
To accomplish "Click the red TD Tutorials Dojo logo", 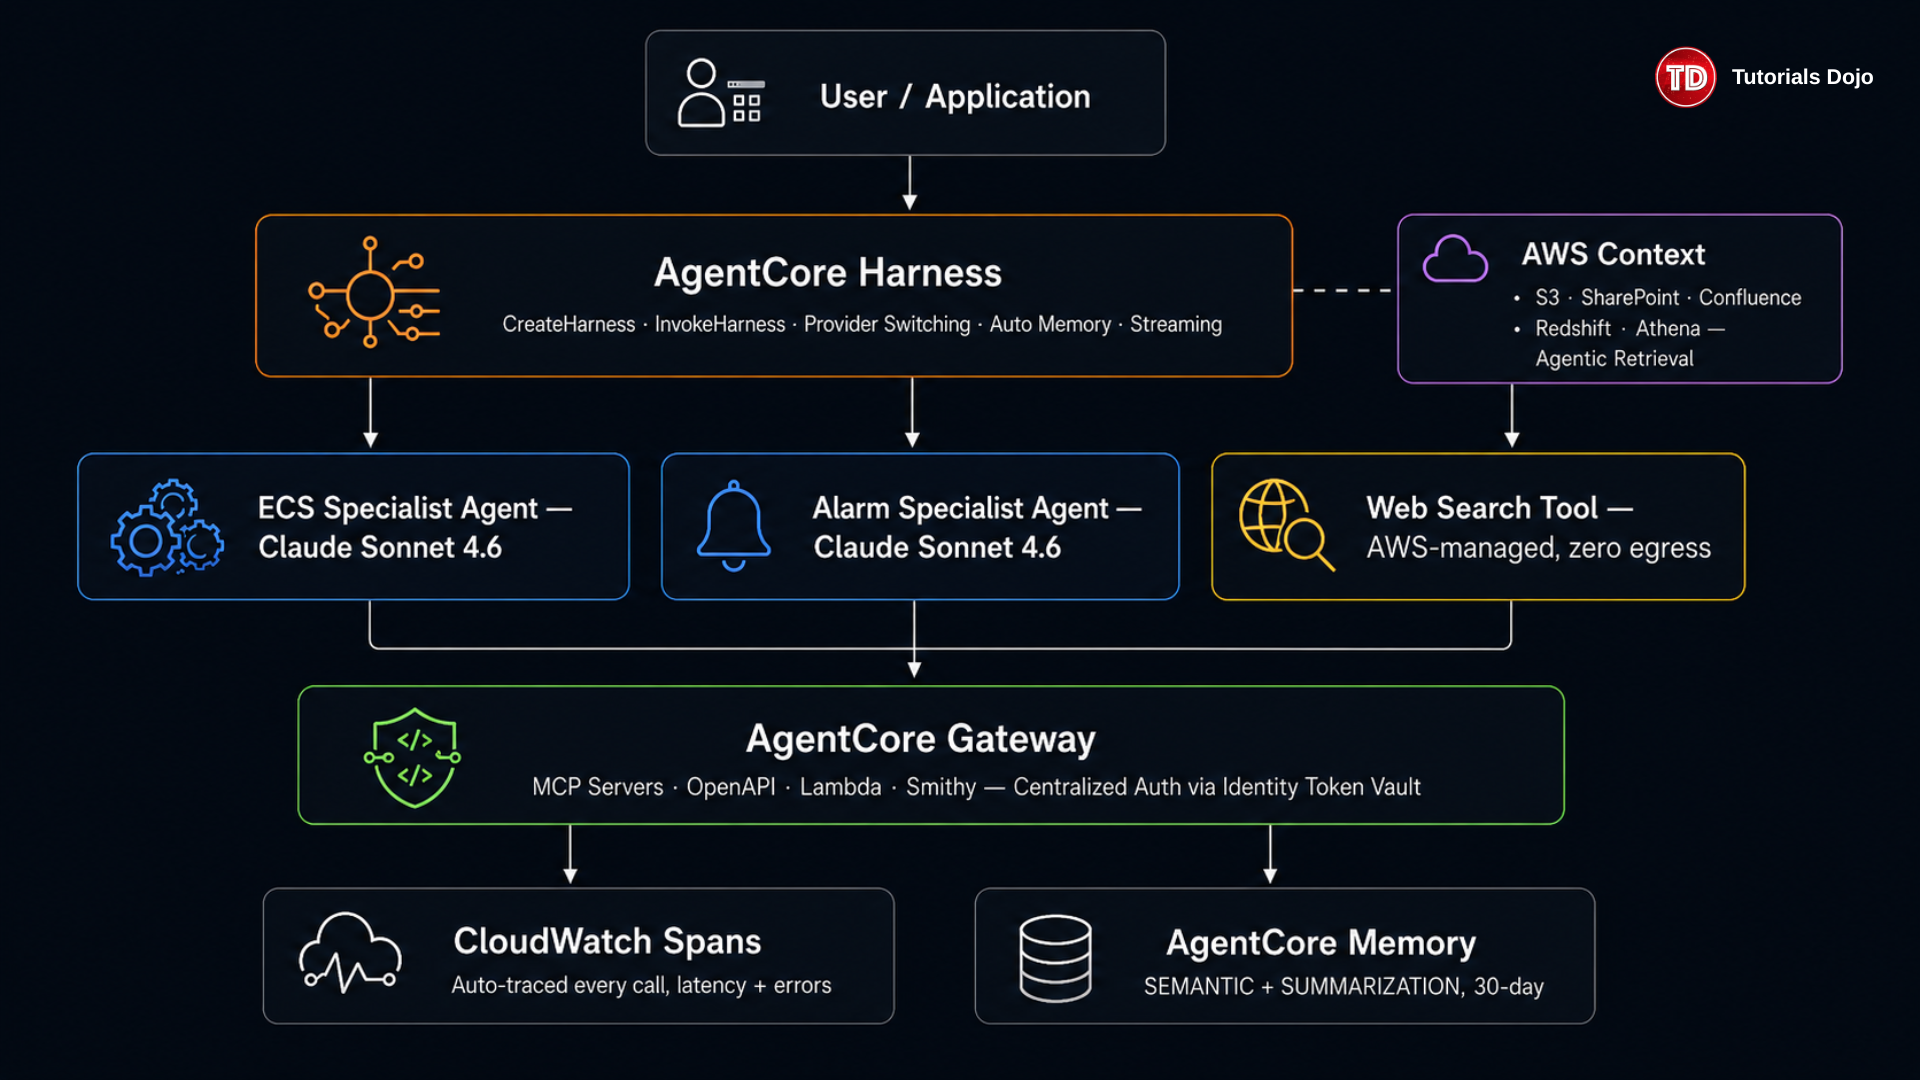I will pyautogui.click(x=1685, y=77).
